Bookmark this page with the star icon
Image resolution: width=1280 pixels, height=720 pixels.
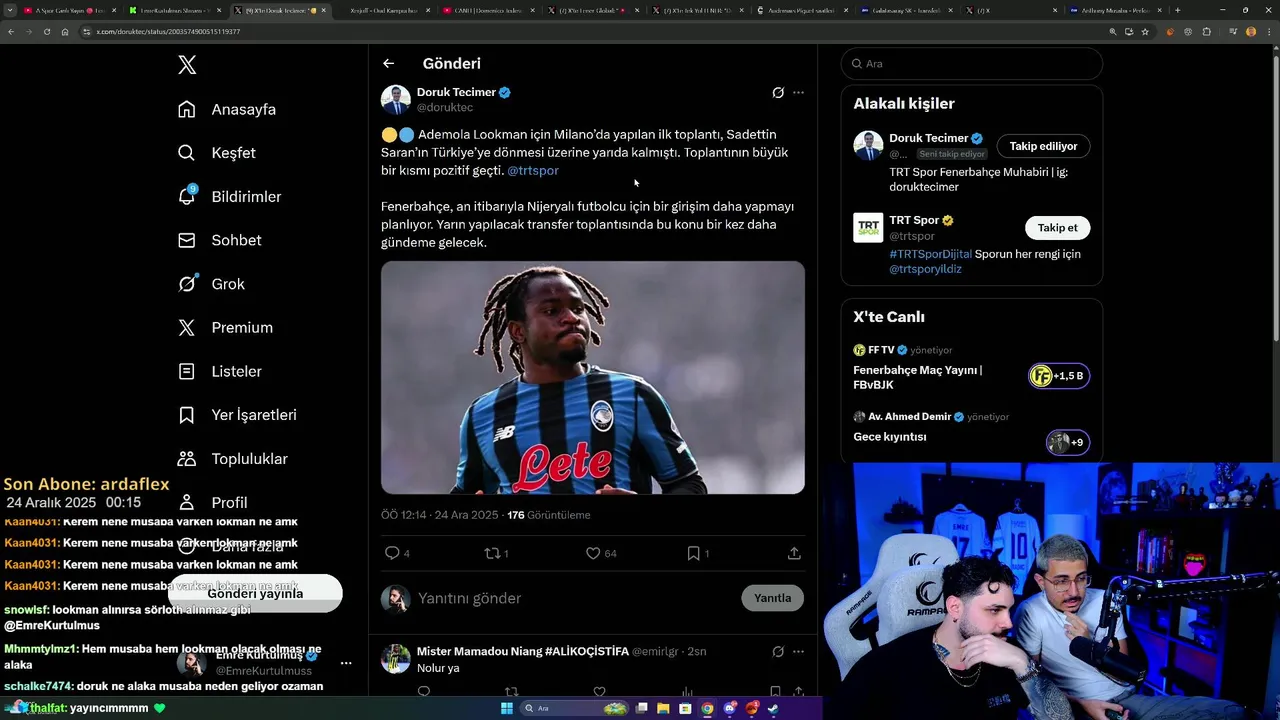[1145, 31]
